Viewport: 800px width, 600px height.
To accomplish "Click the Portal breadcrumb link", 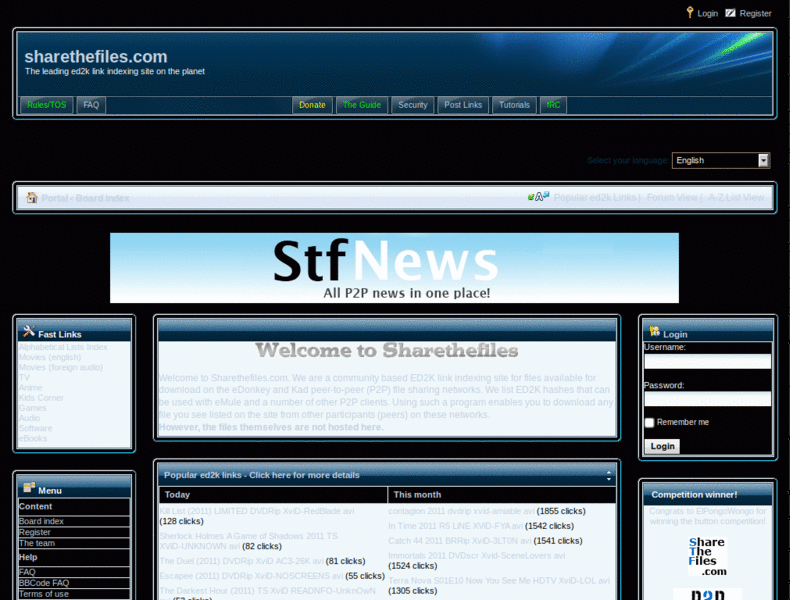I will [x=54, y=198].
